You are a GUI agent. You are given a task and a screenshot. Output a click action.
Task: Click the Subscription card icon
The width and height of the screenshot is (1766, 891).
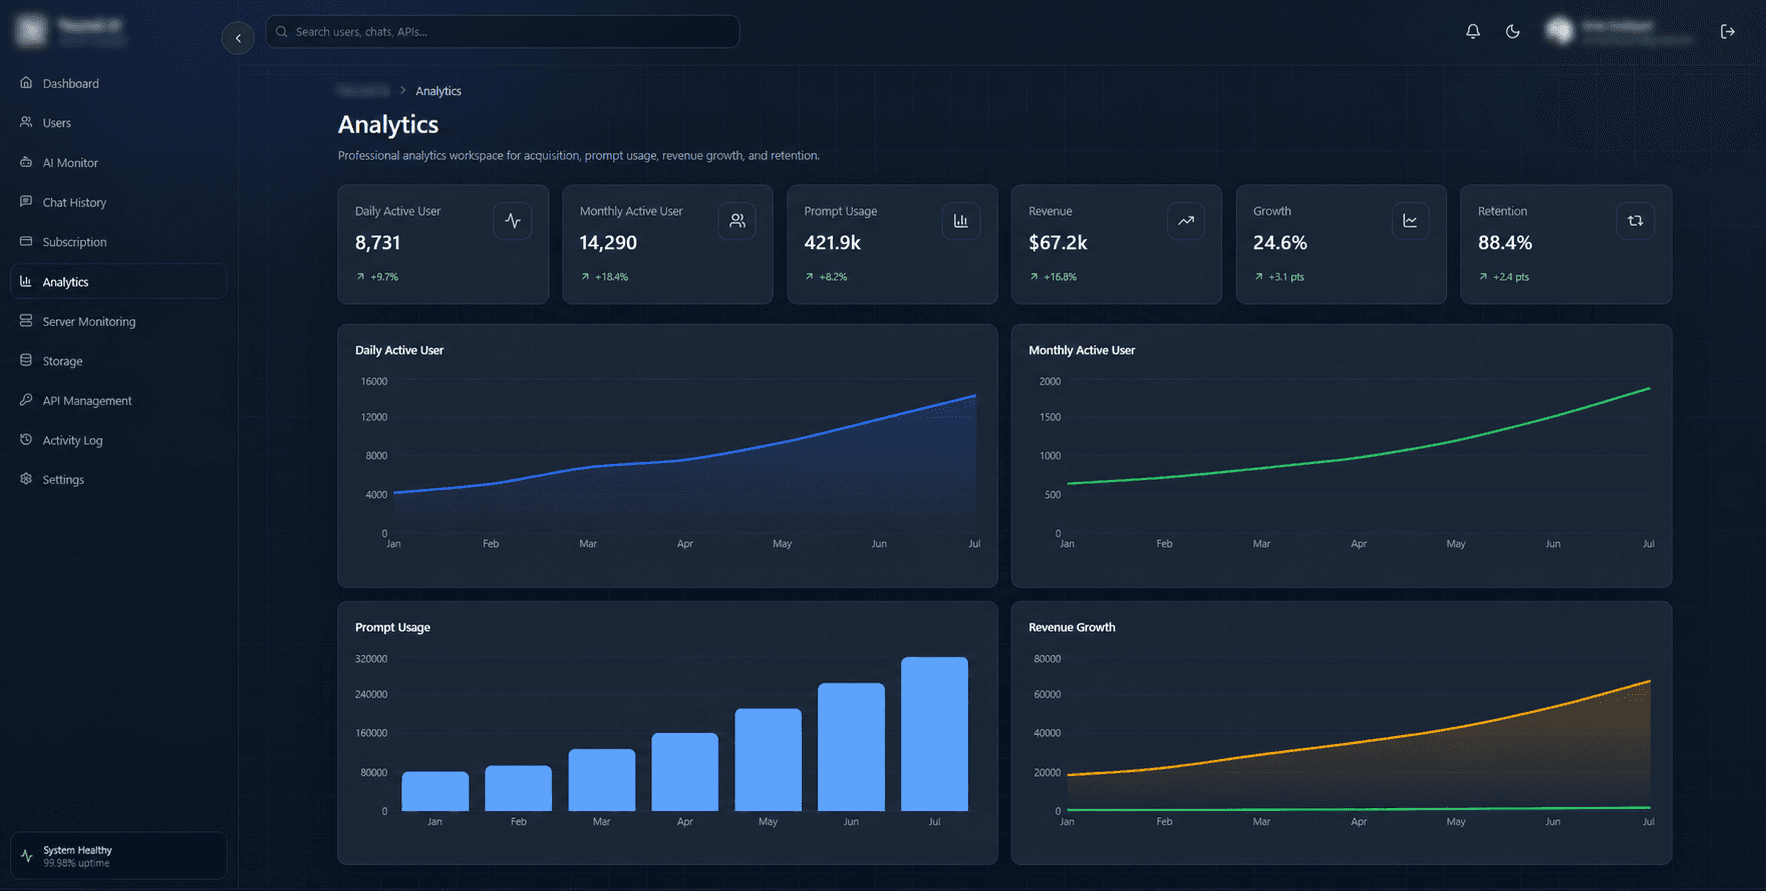(26, 241)
